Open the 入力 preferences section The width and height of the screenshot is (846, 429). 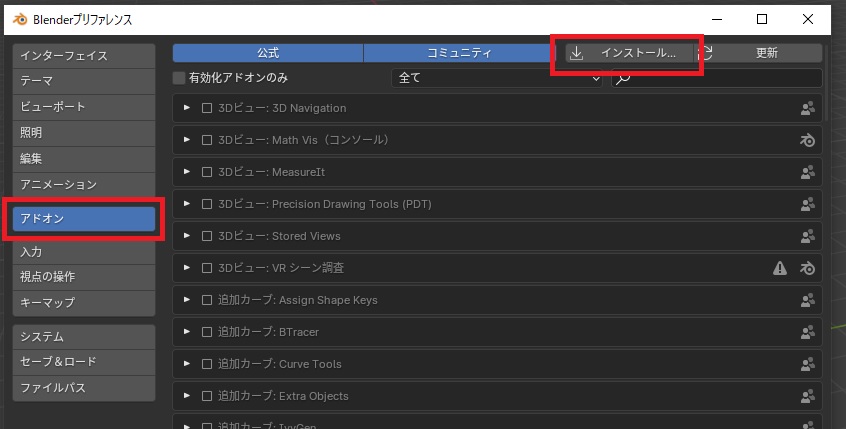[84, 252]
